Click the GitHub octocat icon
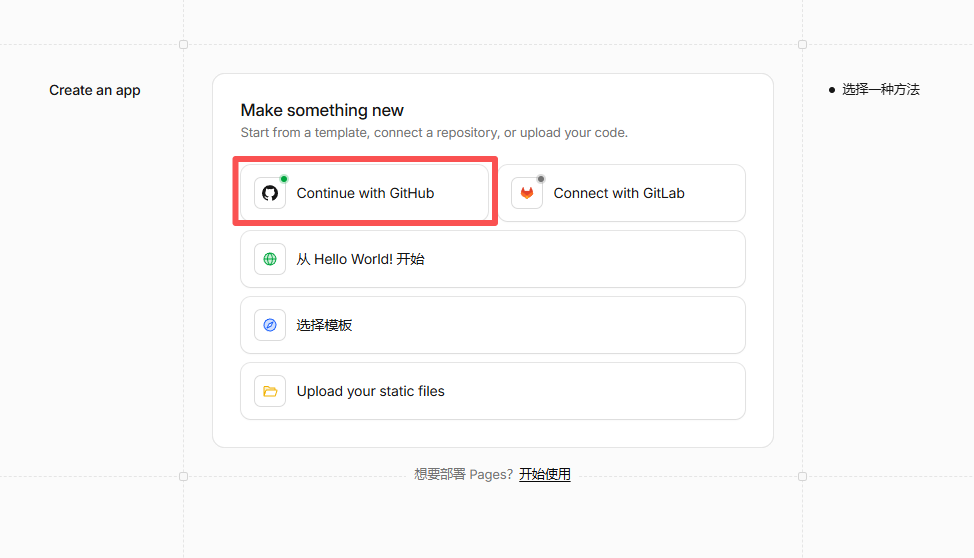974x558 pixels. click(270, 193)
